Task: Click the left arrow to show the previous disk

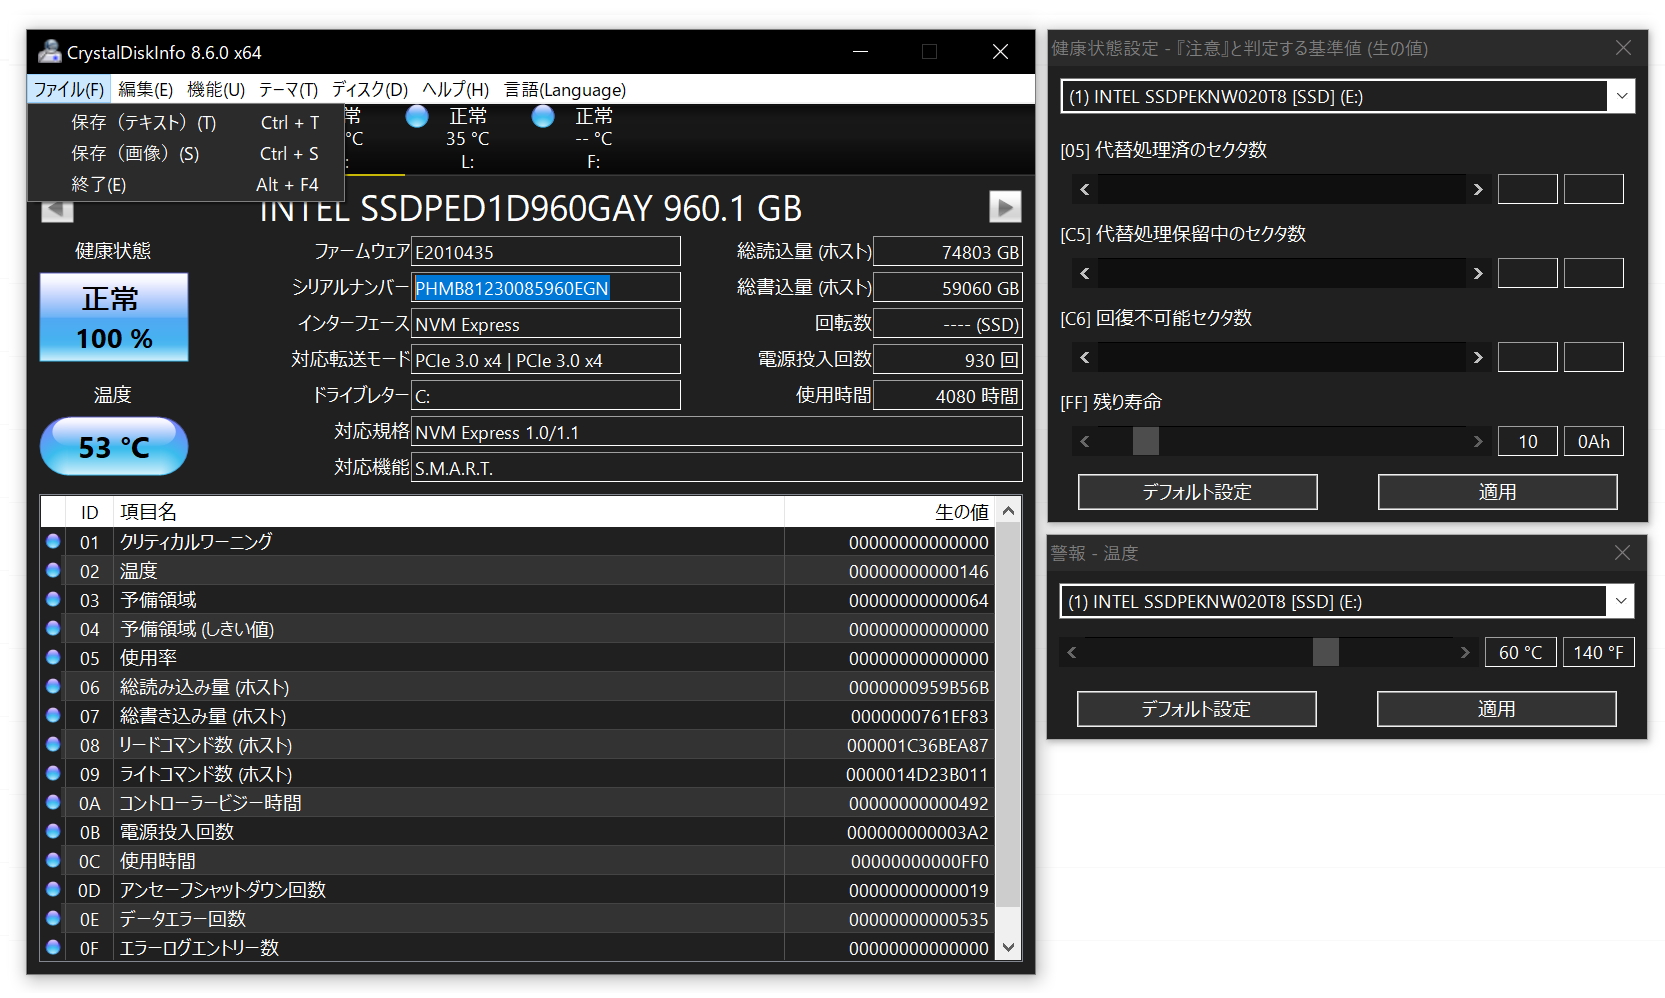Action: point(57,210)
